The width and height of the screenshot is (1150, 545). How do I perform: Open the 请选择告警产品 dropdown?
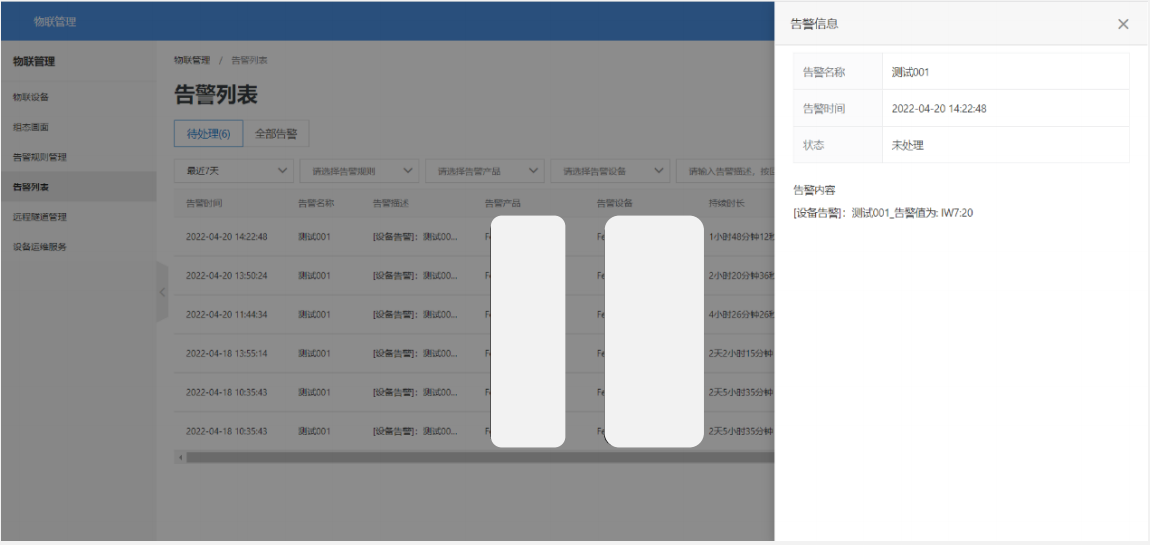click(485, 171)
